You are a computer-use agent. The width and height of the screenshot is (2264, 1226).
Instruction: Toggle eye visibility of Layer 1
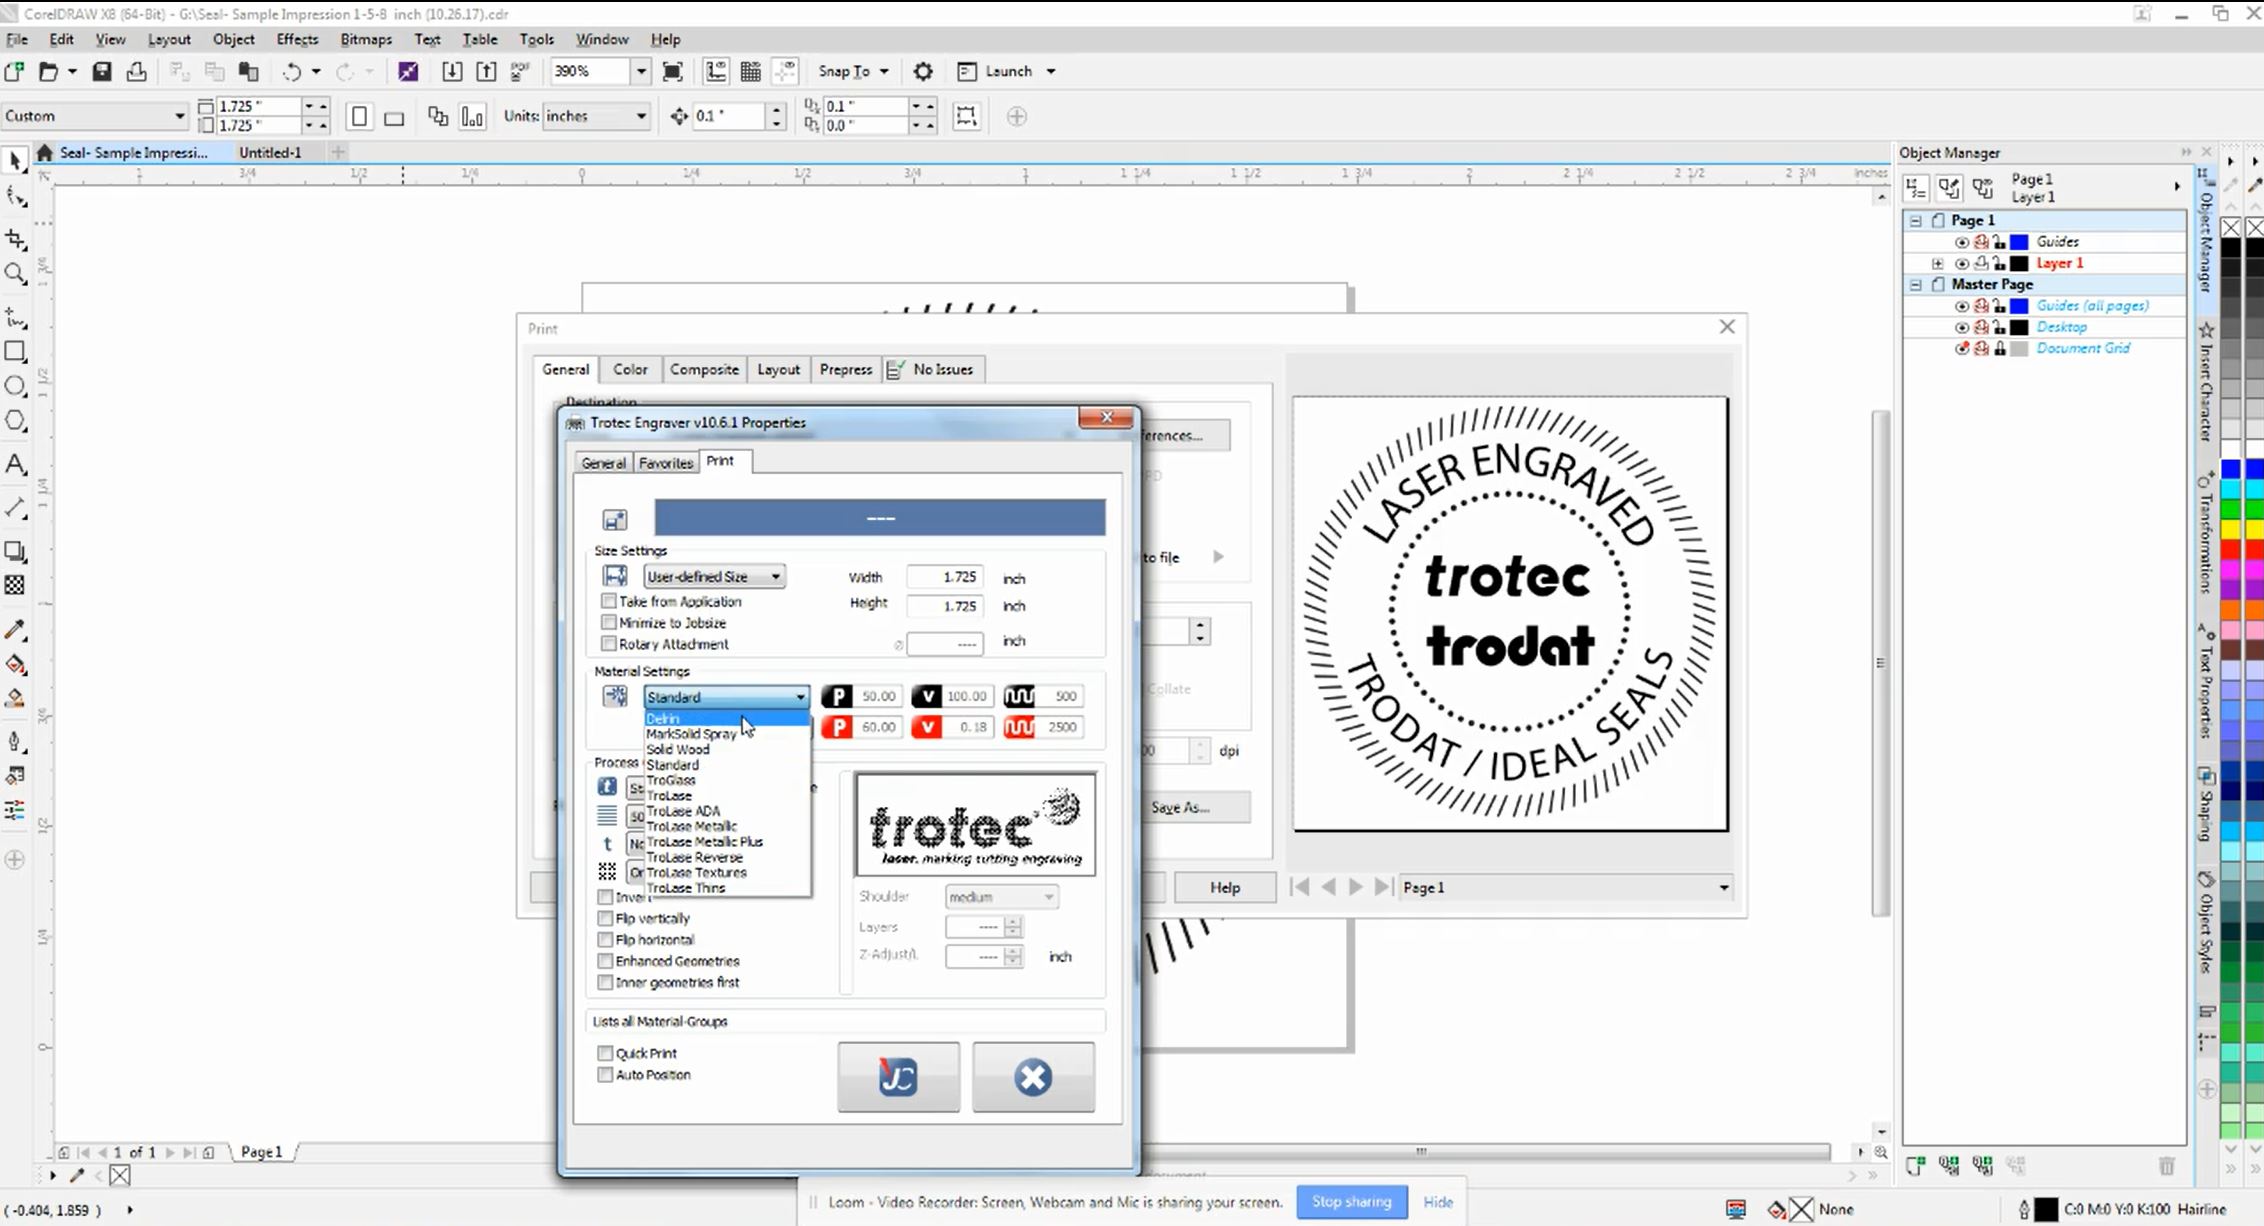click(x=1962, y=263)
